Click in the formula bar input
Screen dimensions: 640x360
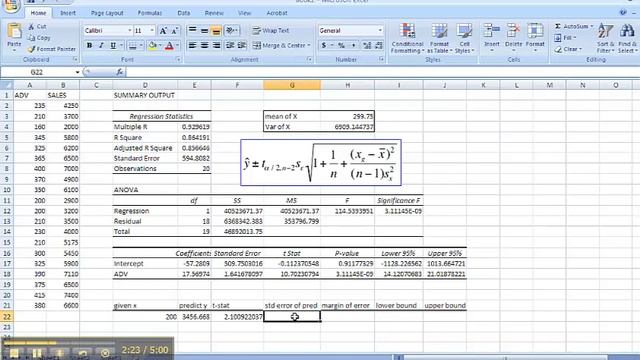click(x=383, y=72)
